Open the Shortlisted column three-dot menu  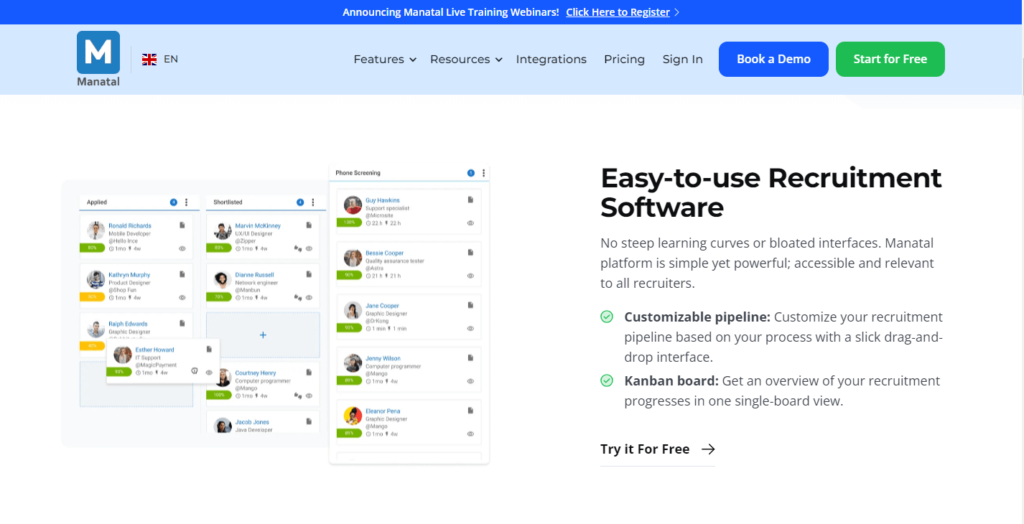point(313,203)
